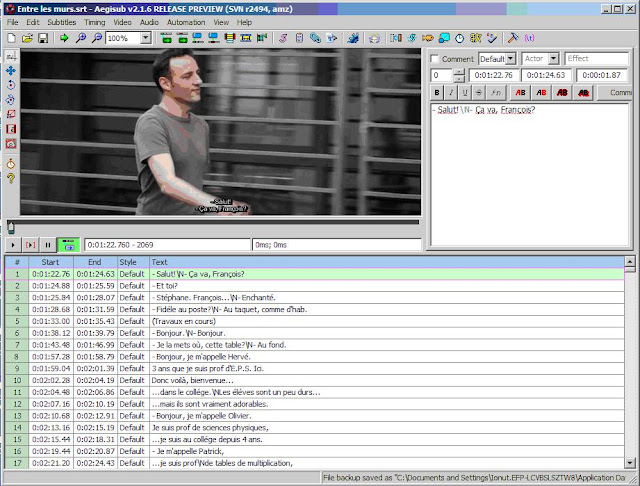
Task: Open the Actor dropdown list
Action: tap(553, 59)
